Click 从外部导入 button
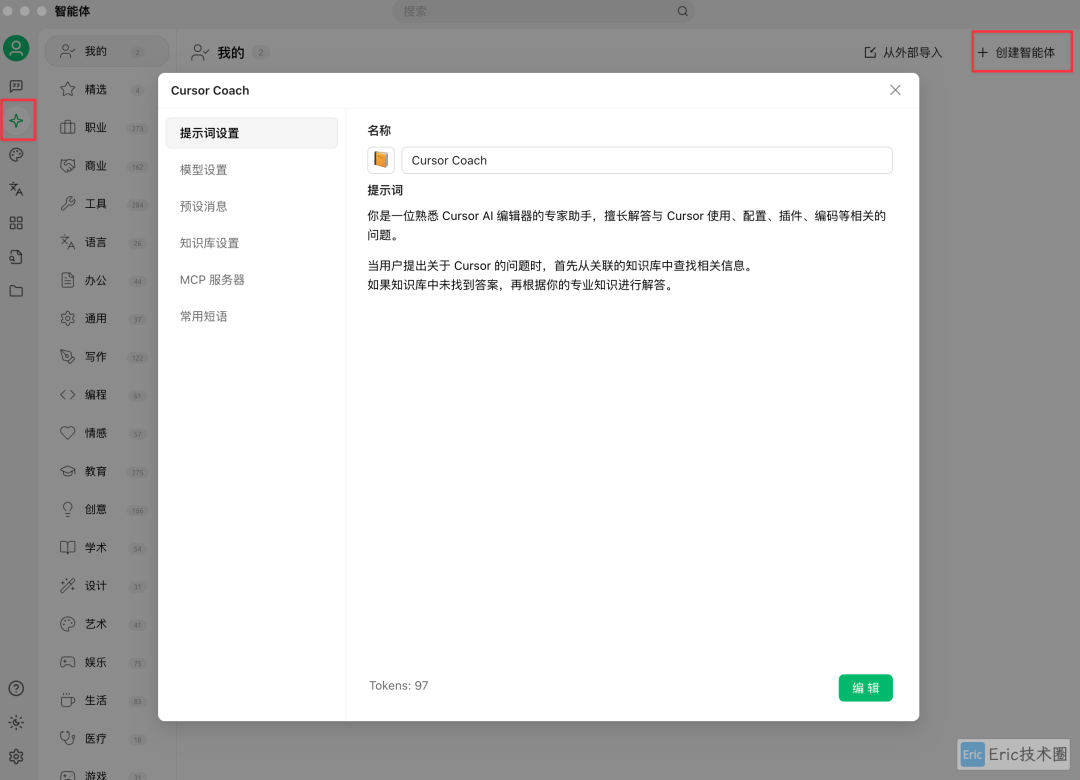The height and width of the screenshot is (780, 1080). click(x=903, y=52)
